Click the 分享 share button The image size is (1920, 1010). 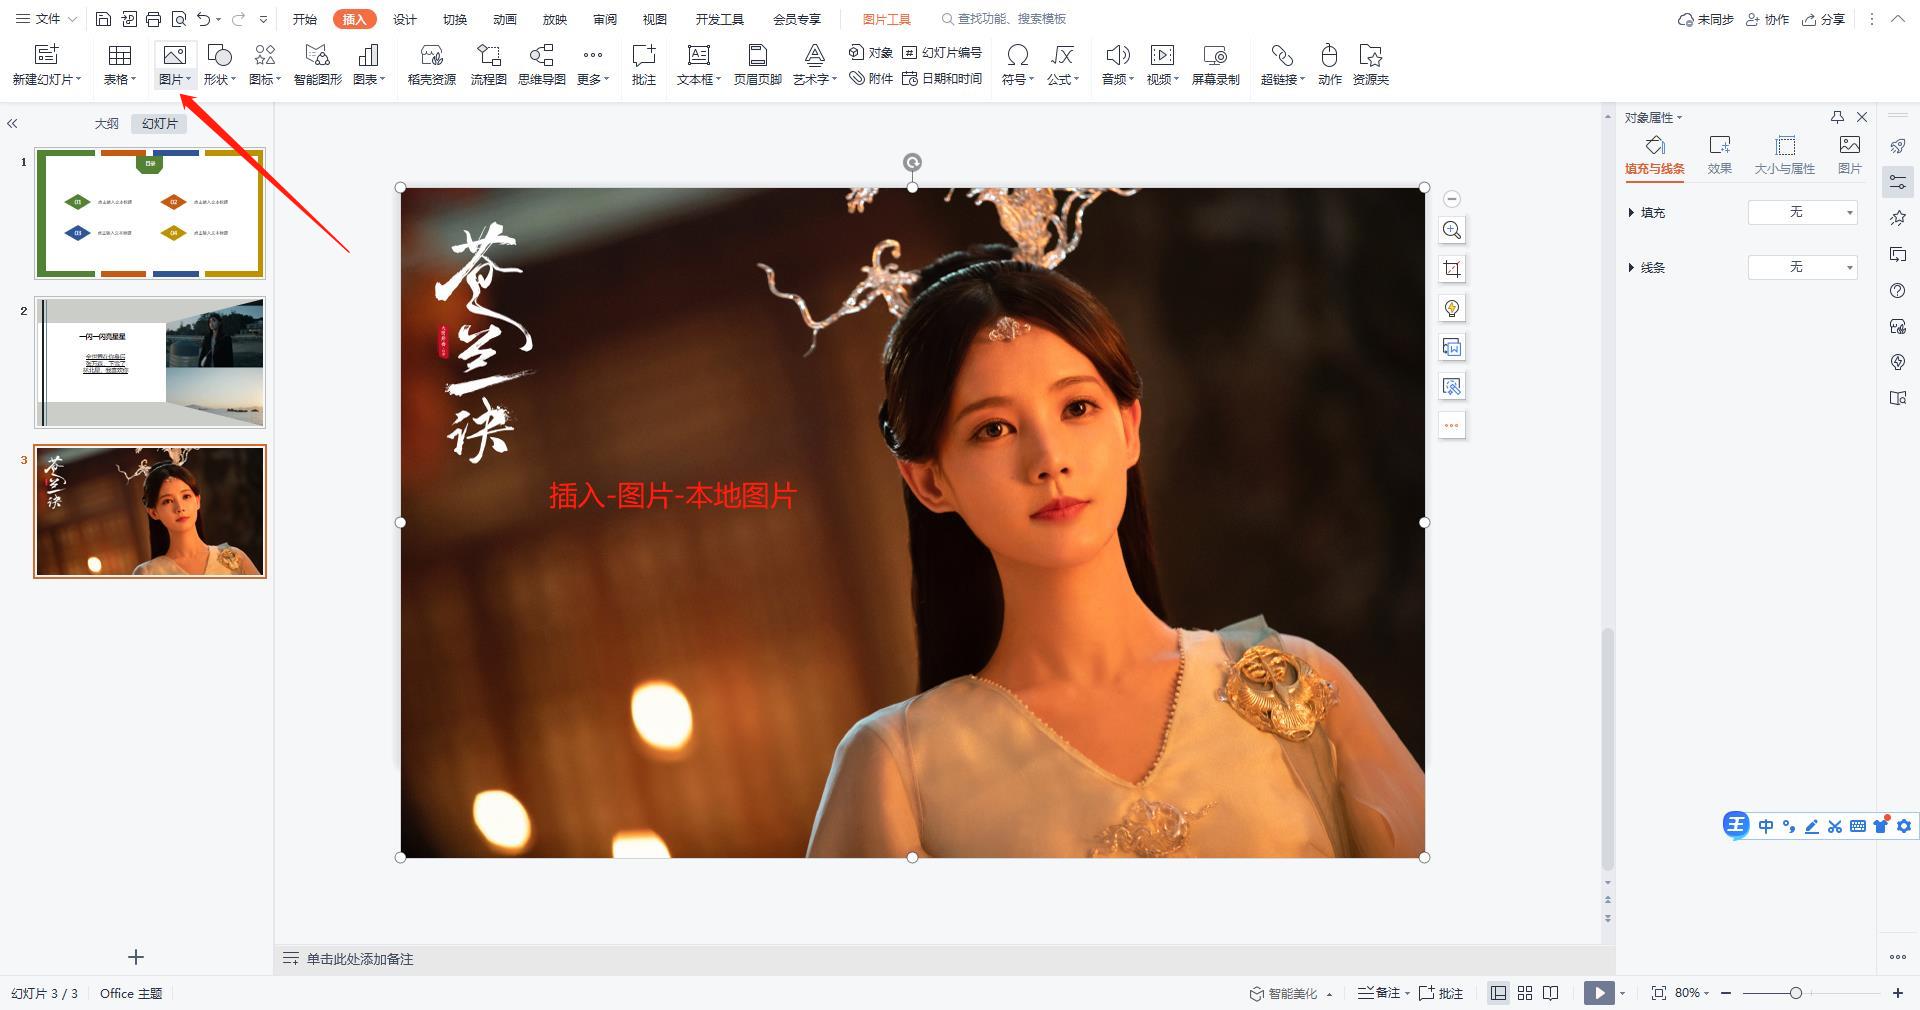point(1824,19)
